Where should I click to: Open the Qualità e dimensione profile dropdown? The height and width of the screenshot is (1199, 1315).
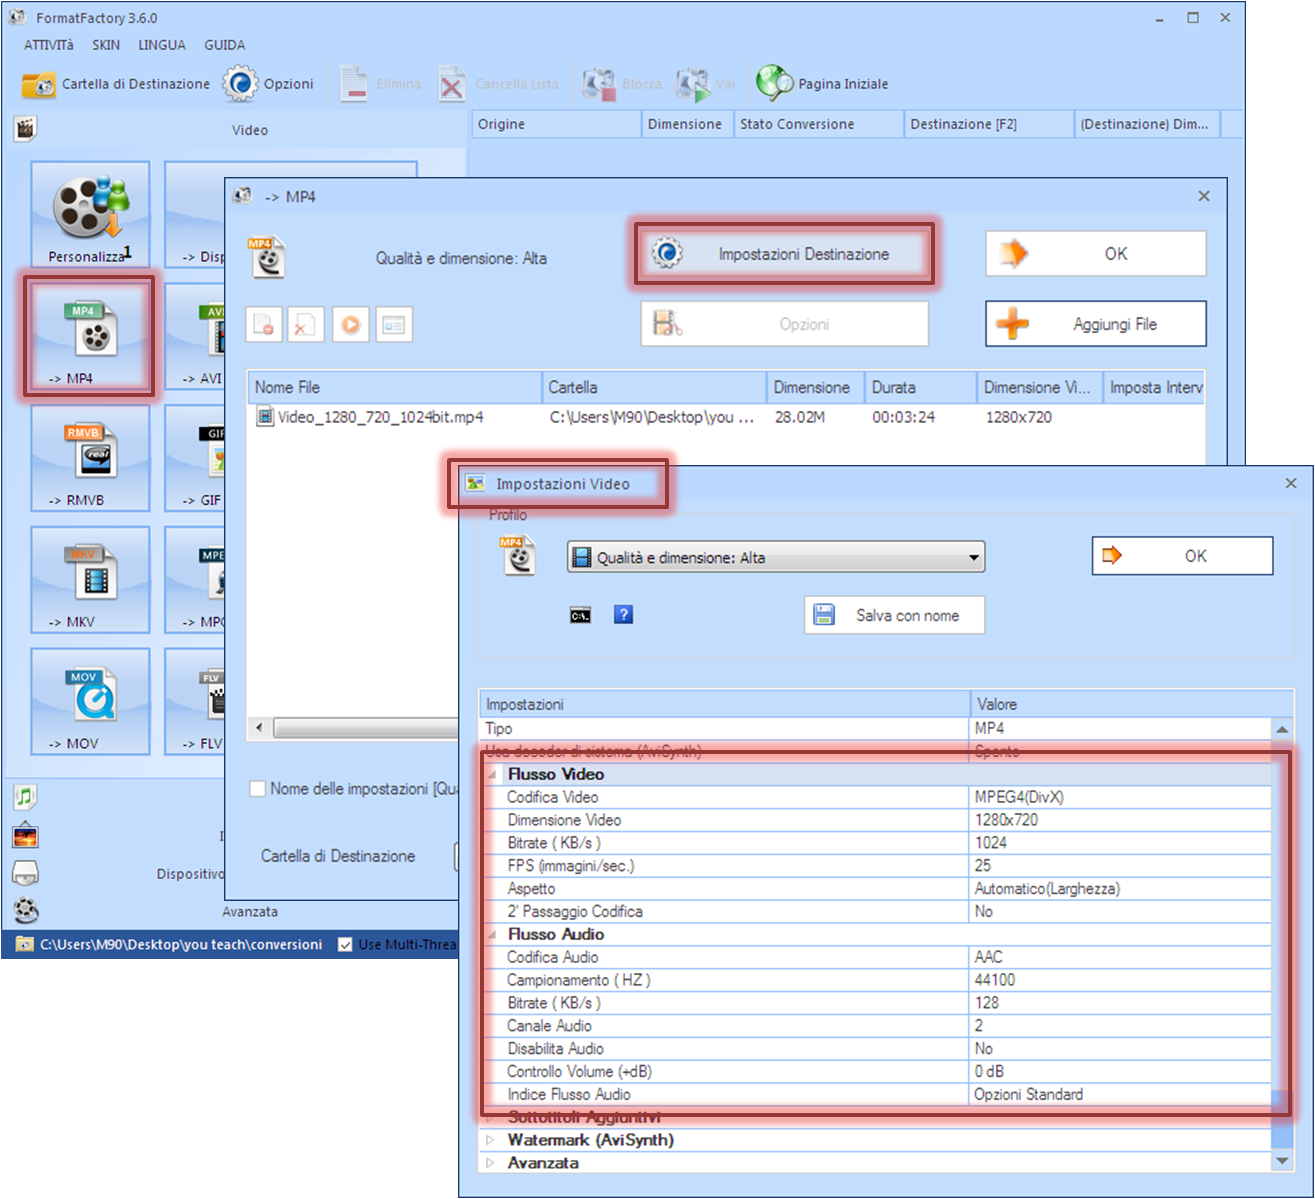[775, 557]
